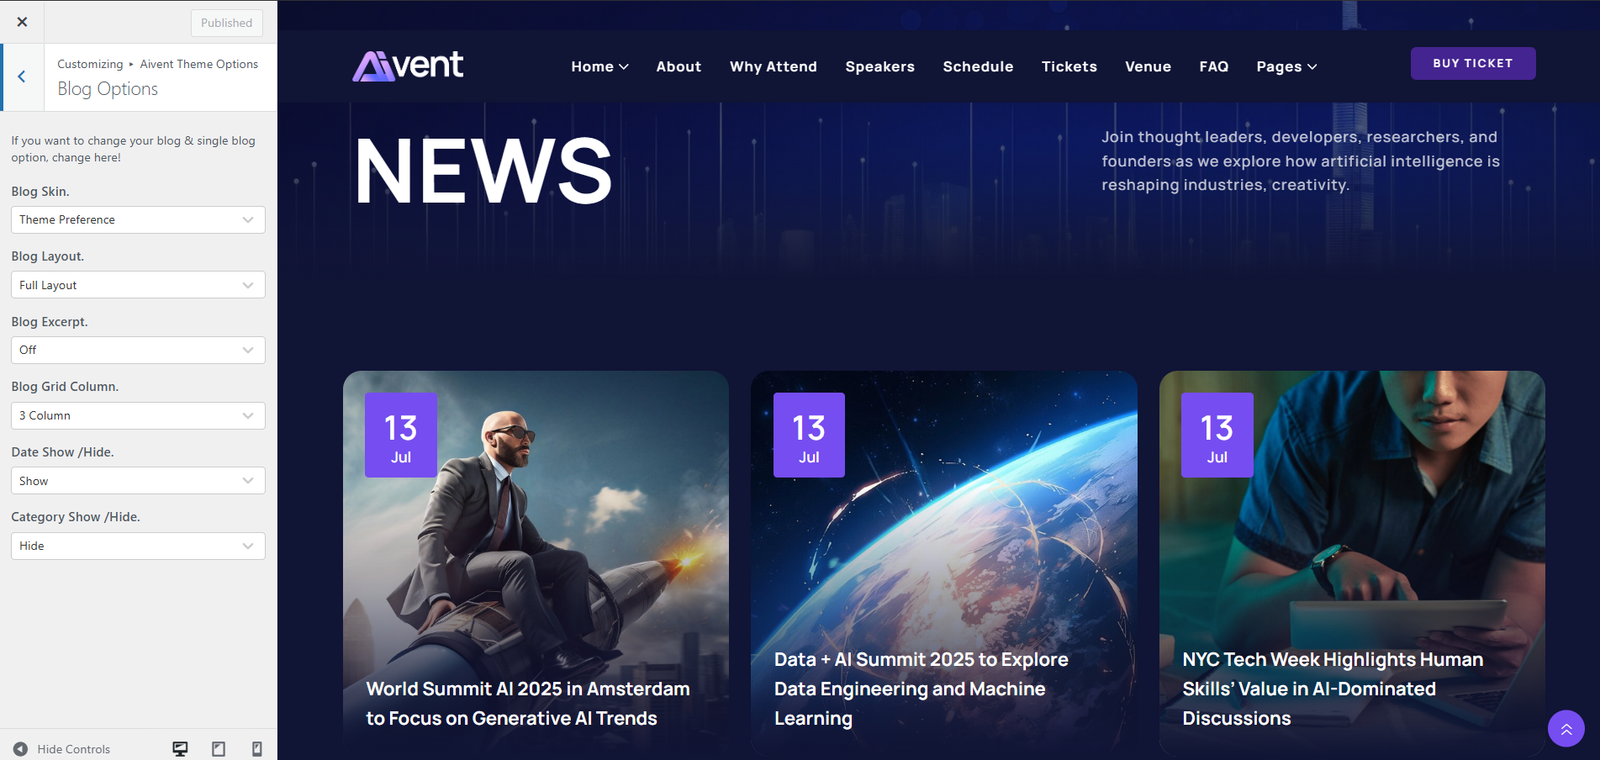Click the scroll-to-top round arrow button

coord(1566,728)
